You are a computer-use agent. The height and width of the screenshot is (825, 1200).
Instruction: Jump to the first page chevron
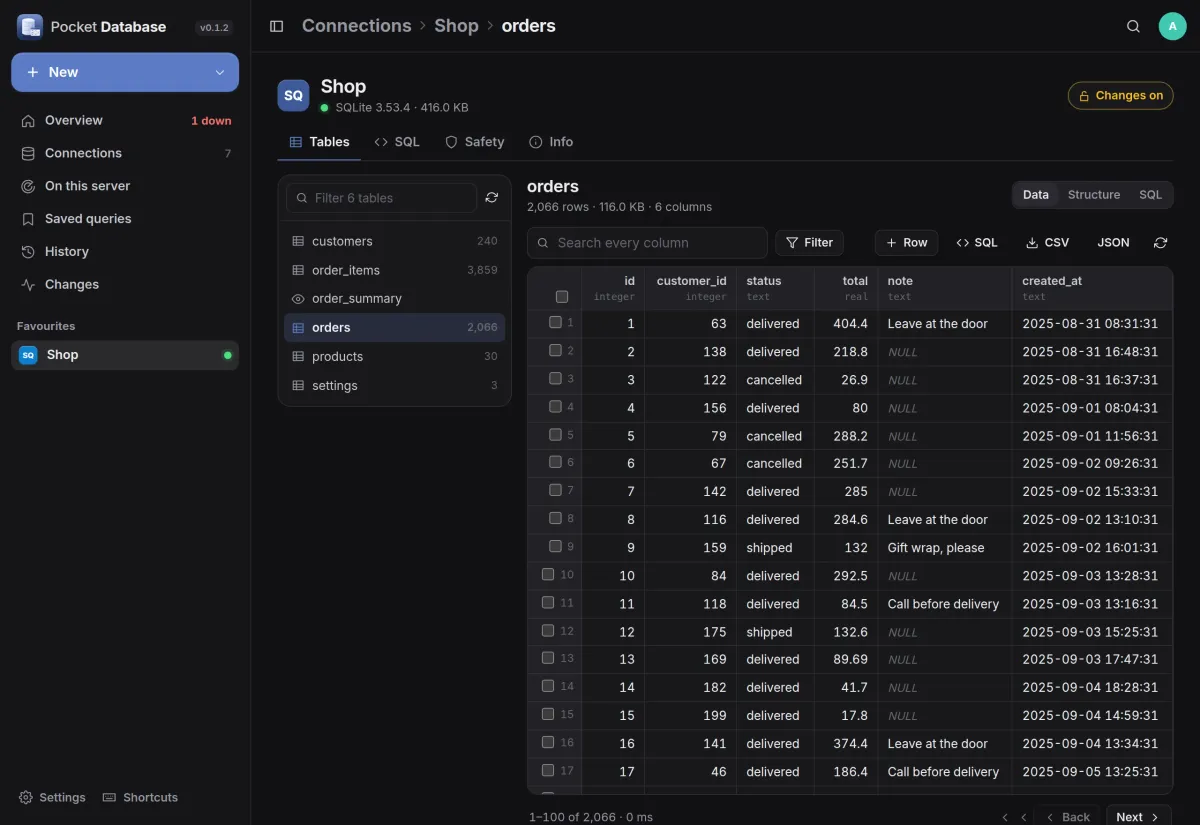[1005, 817]
